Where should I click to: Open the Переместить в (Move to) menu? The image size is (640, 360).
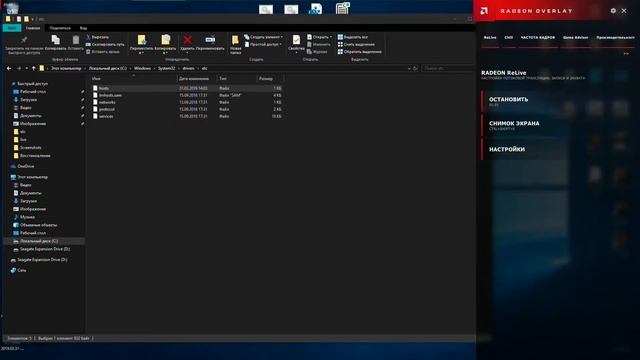tap(141, 44)
